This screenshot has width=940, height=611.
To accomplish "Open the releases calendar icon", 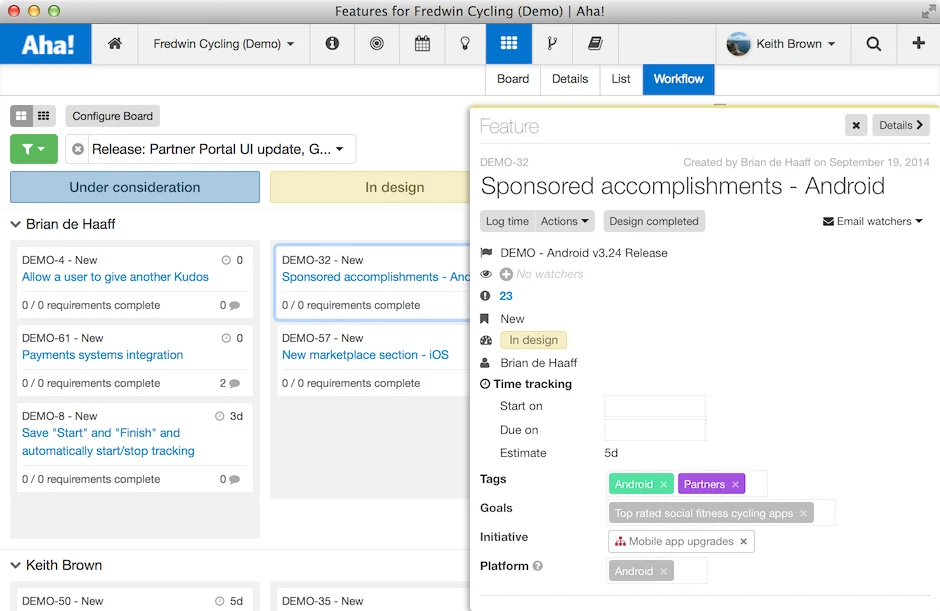I will pos(422,43).
